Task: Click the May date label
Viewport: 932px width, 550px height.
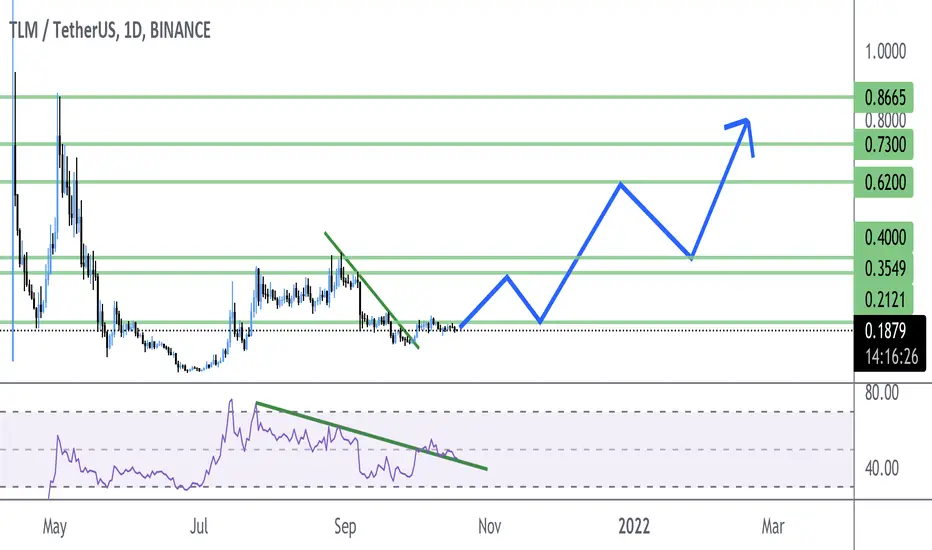Action: point(54,527)
